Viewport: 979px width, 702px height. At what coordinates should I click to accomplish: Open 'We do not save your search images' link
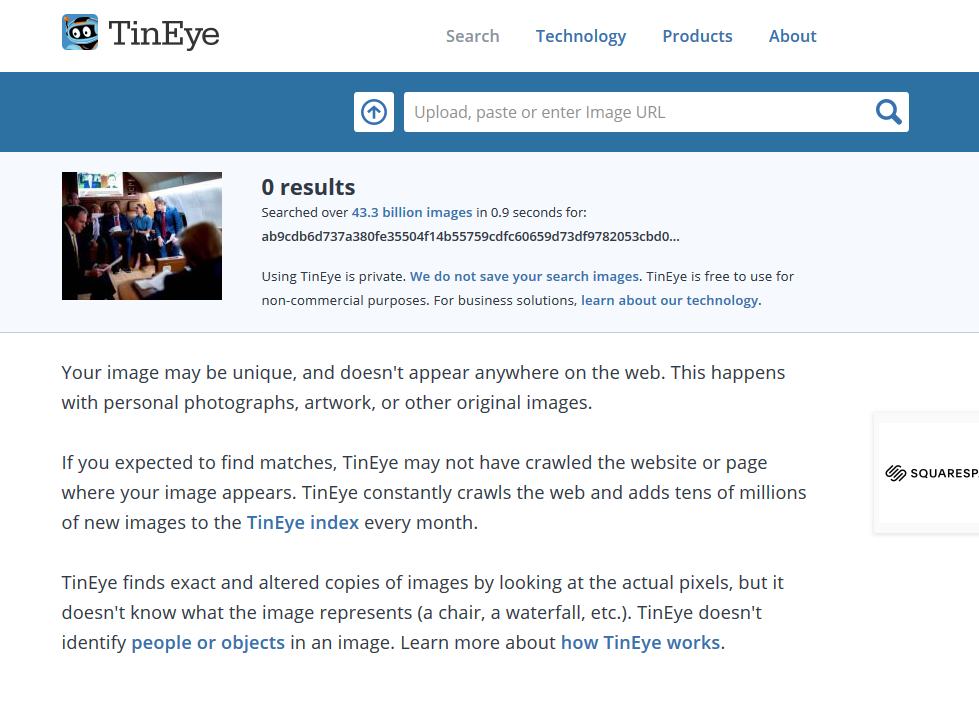click(524, 276)
